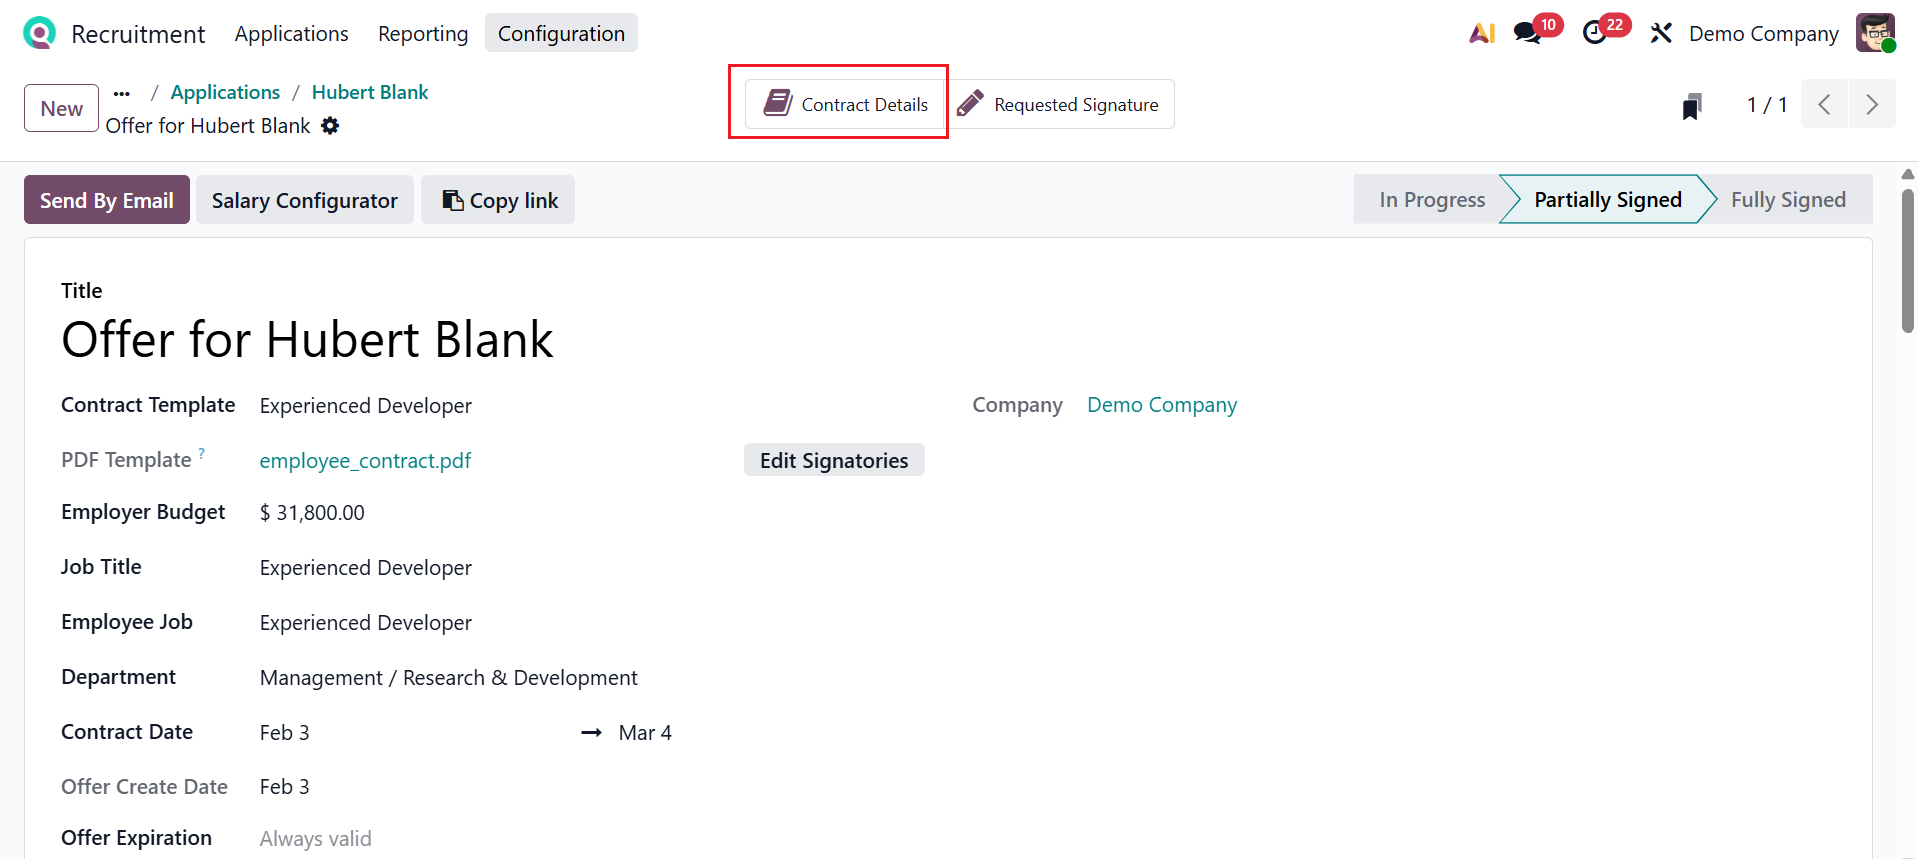Go to the previous record arrow
Screen dimensions: 1918x859
[x=1824, y=105]
